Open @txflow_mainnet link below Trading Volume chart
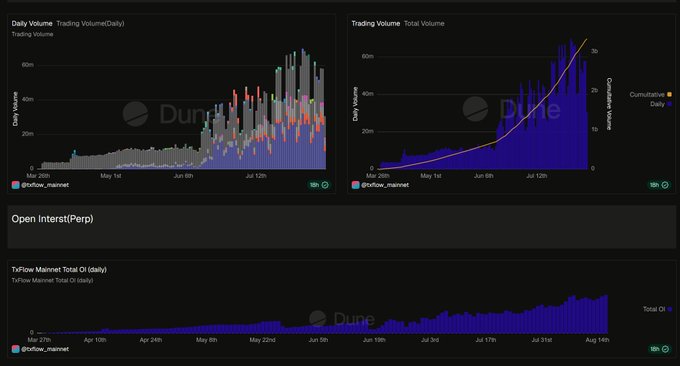Image resolution: width=680 pixels, height=366 pixels. [x=385, y=185]
